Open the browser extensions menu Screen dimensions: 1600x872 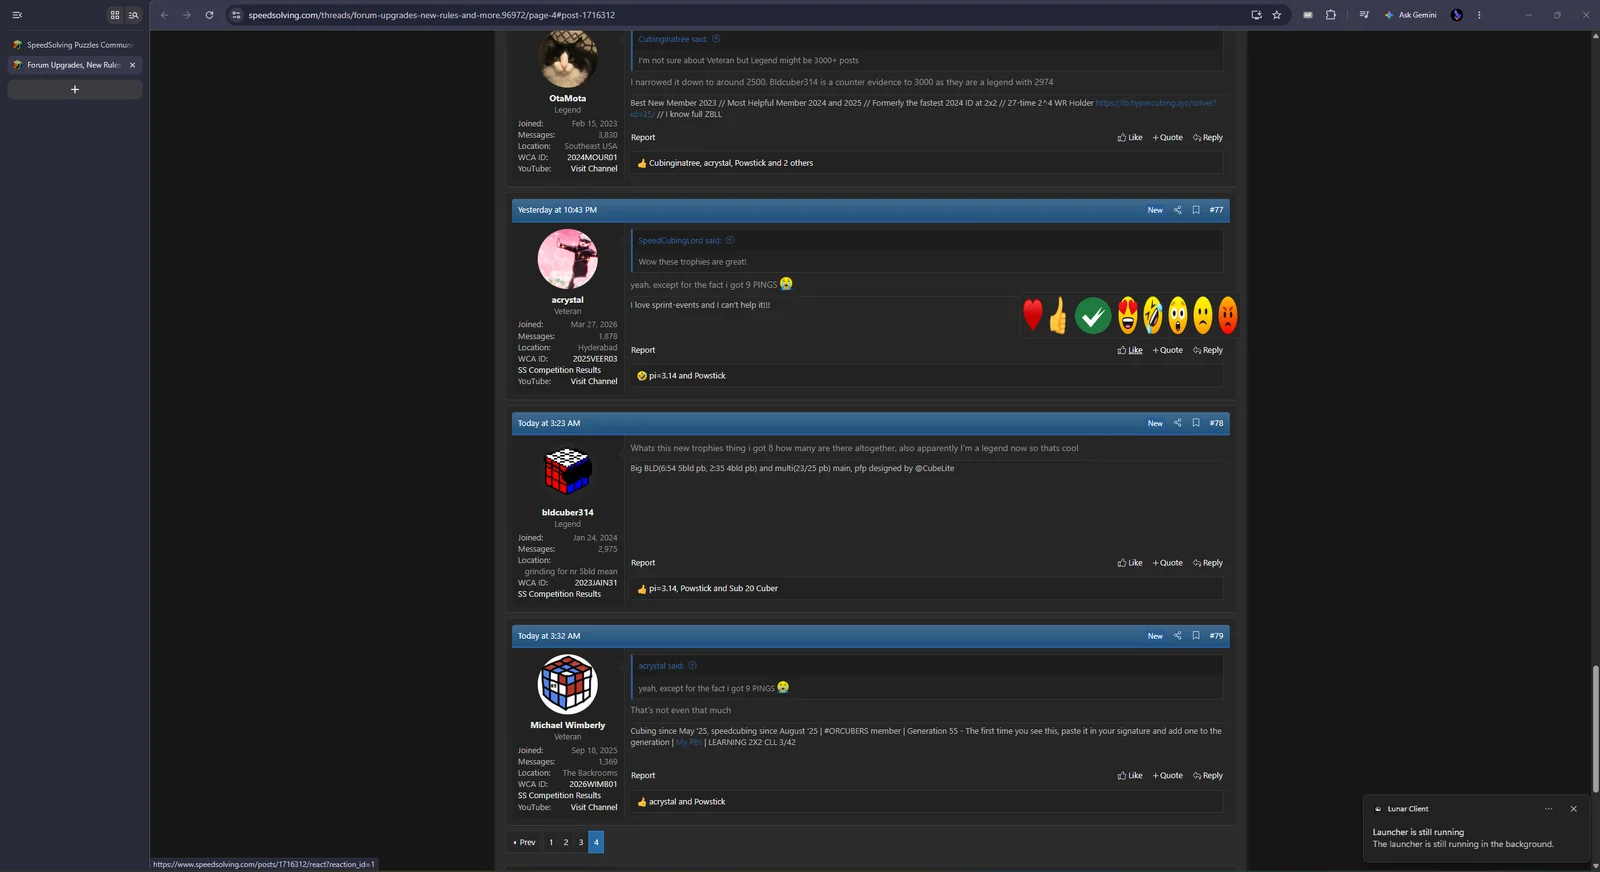[x=1330, y=15]
